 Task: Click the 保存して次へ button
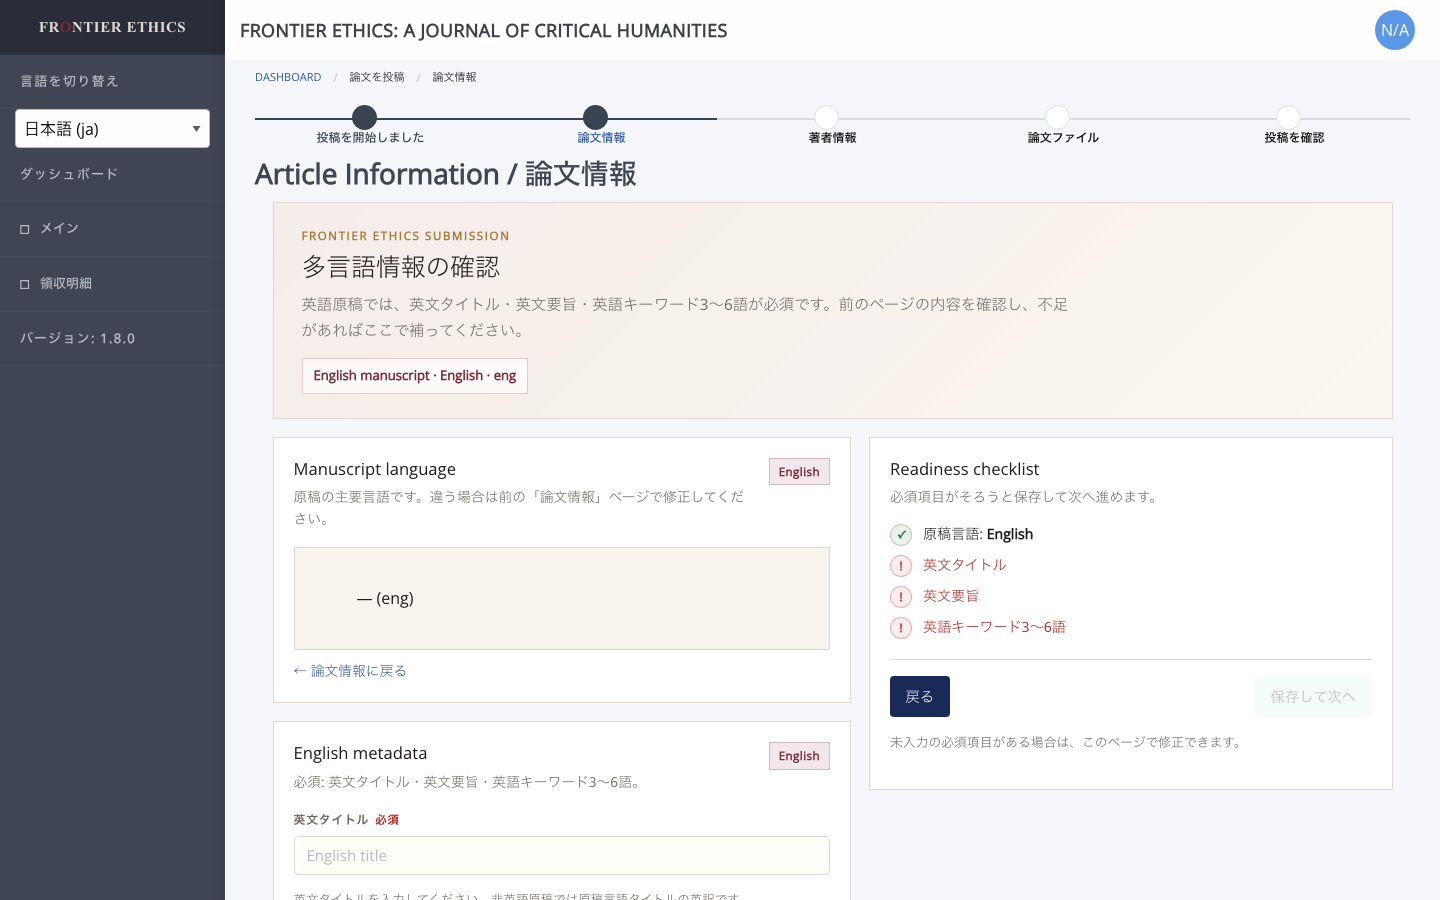point(1313,697)
